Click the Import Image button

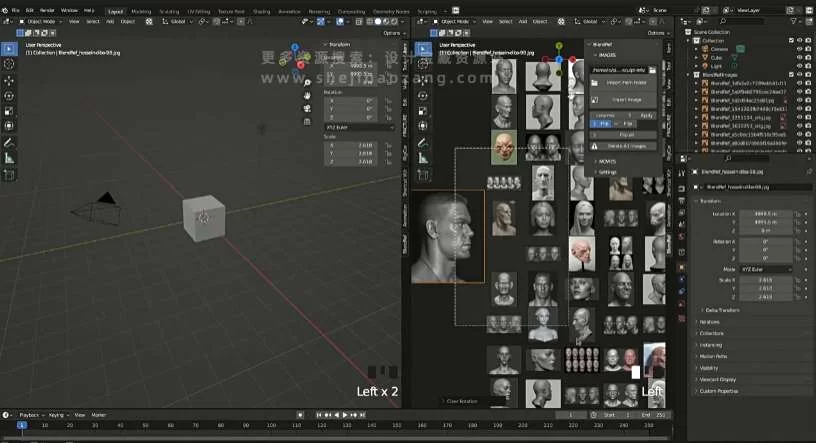click(624, 99)
